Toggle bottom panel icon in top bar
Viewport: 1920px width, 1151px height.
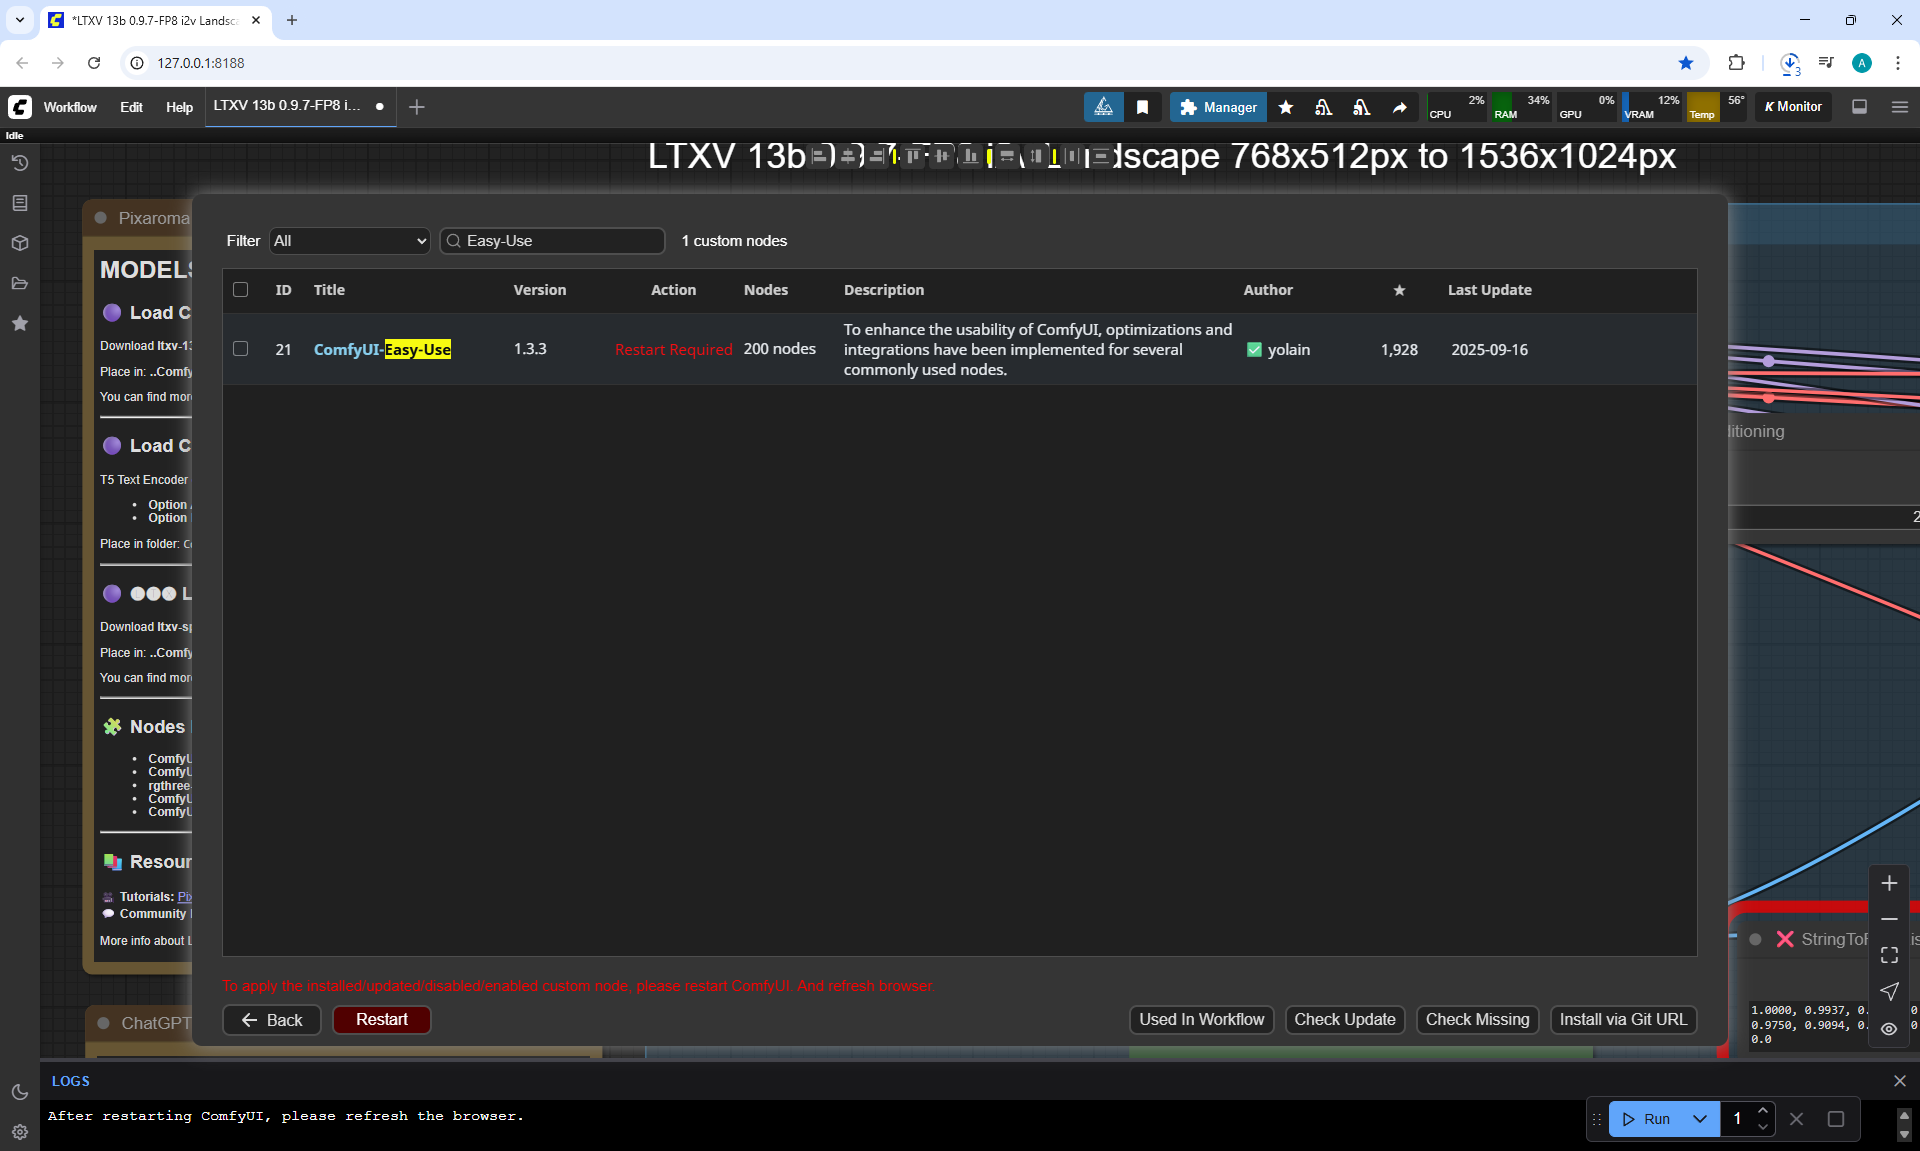point(1859,107)
